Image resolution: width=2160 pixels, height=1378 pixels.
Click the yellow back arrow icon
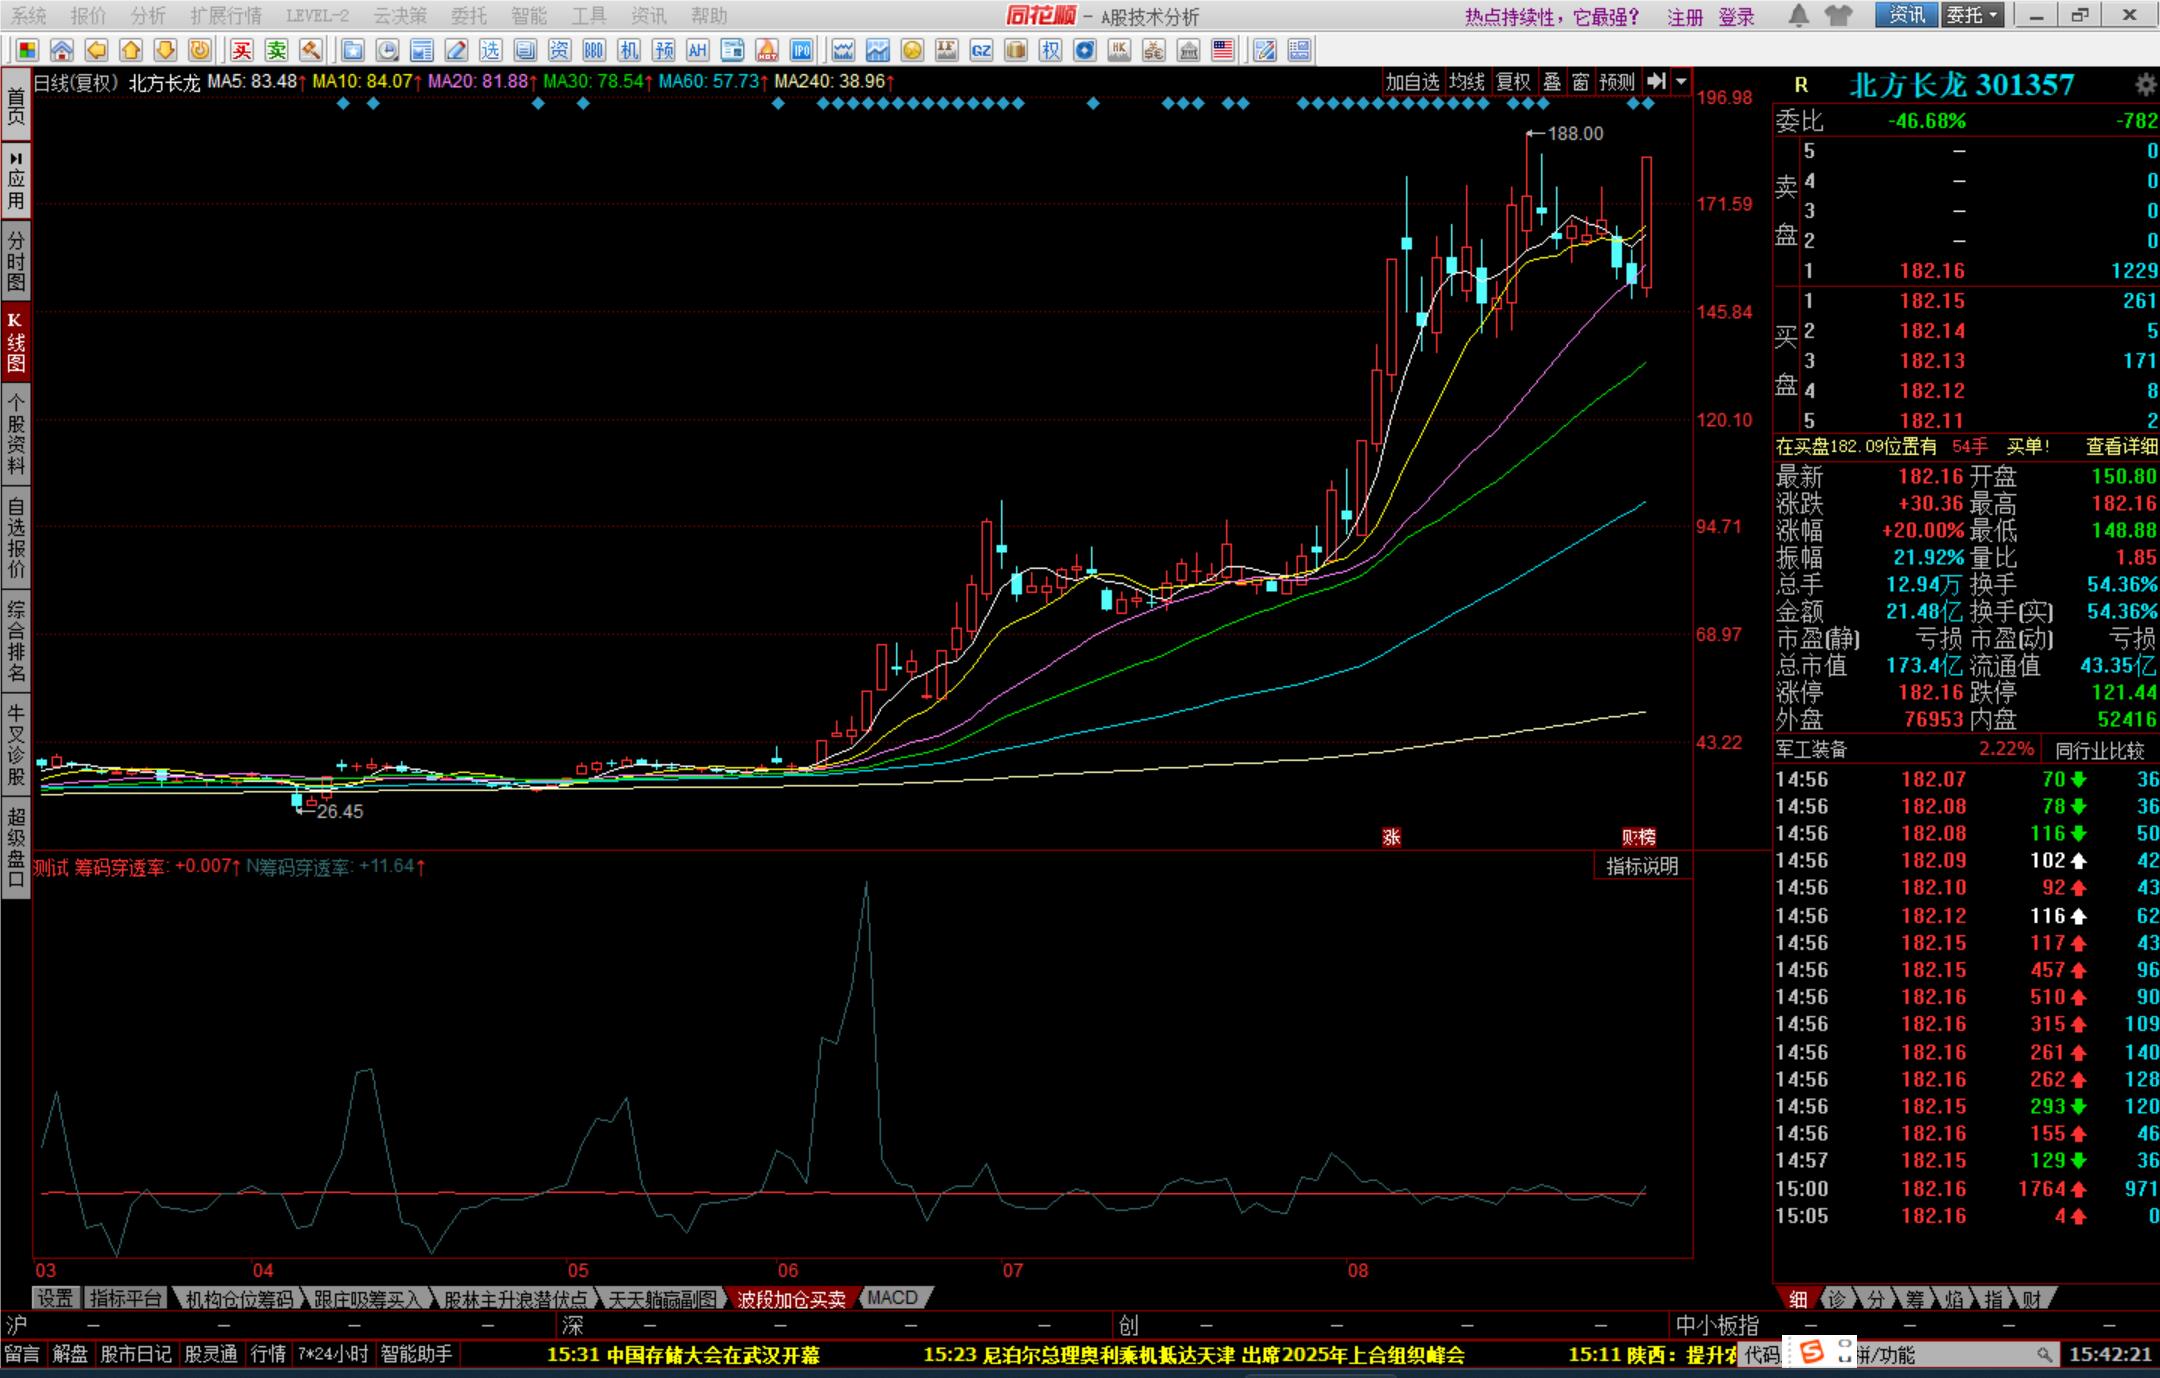point(96,50)
